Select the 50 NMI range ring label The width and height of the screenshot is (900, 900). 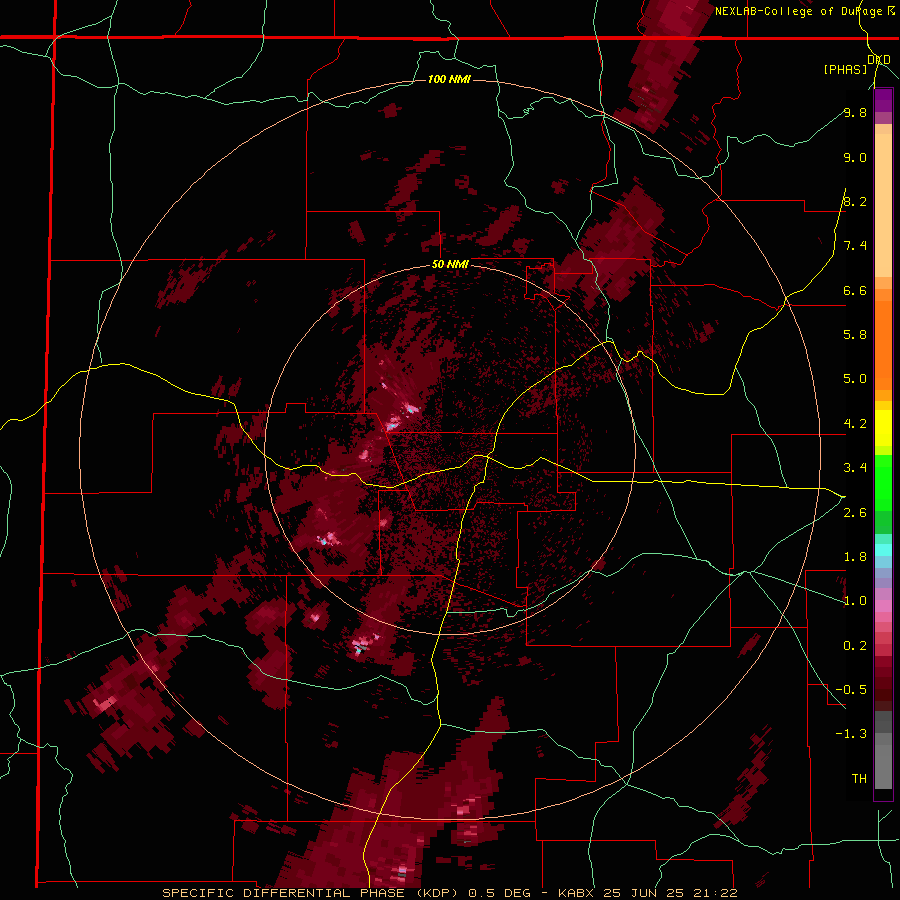450,265
